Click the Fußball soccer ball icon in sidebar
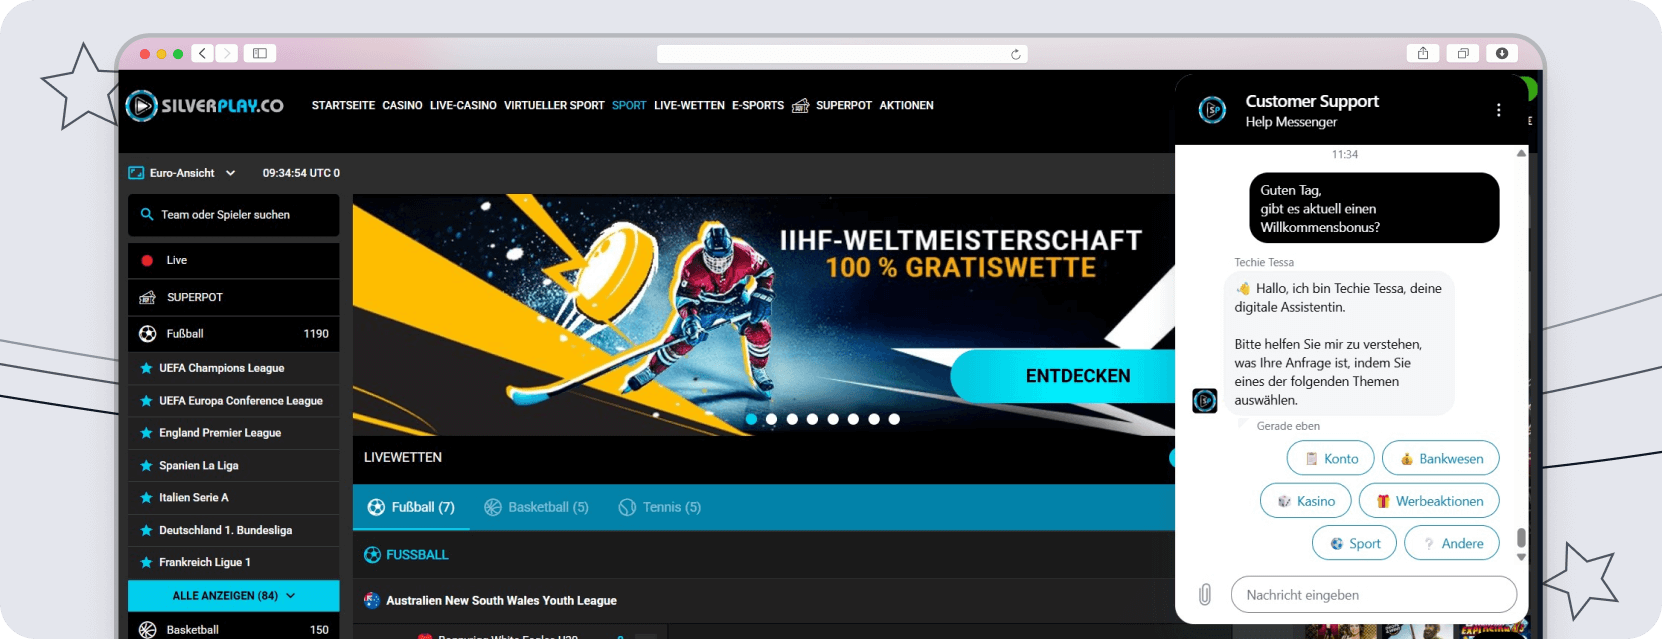1662x639 pixels. [x=147, y=334]
